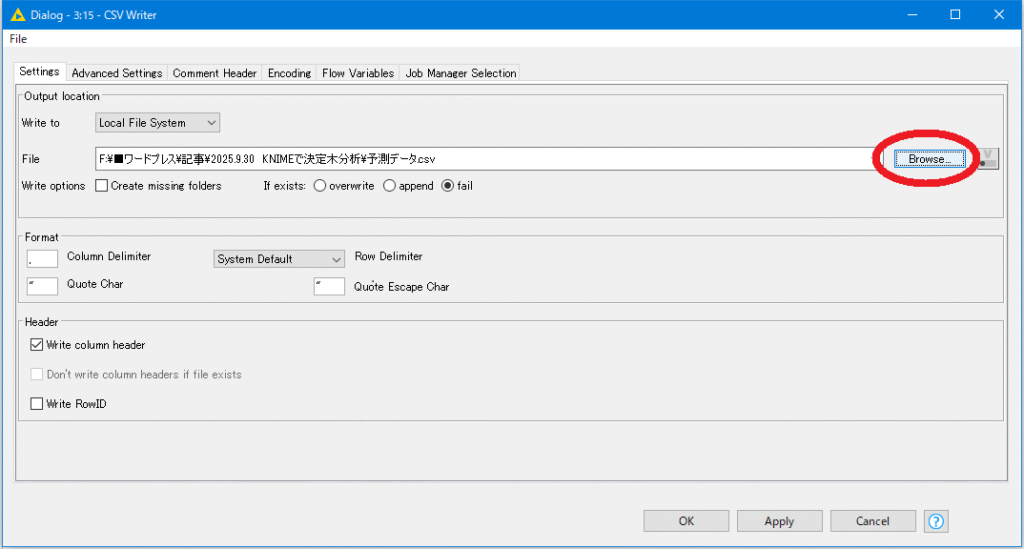Open the File menu

(18, 39)
